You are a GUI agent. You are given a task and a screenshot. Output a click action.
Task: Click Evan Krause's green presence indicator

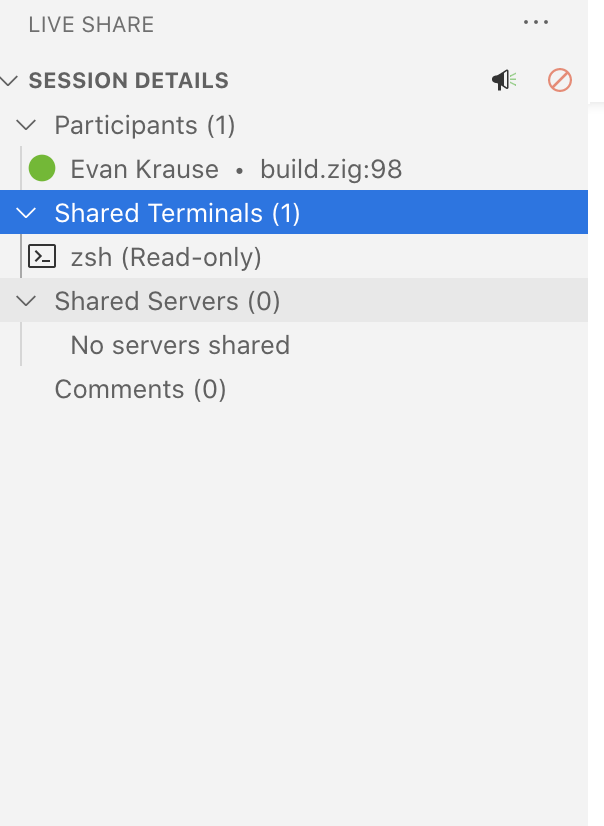41,168
